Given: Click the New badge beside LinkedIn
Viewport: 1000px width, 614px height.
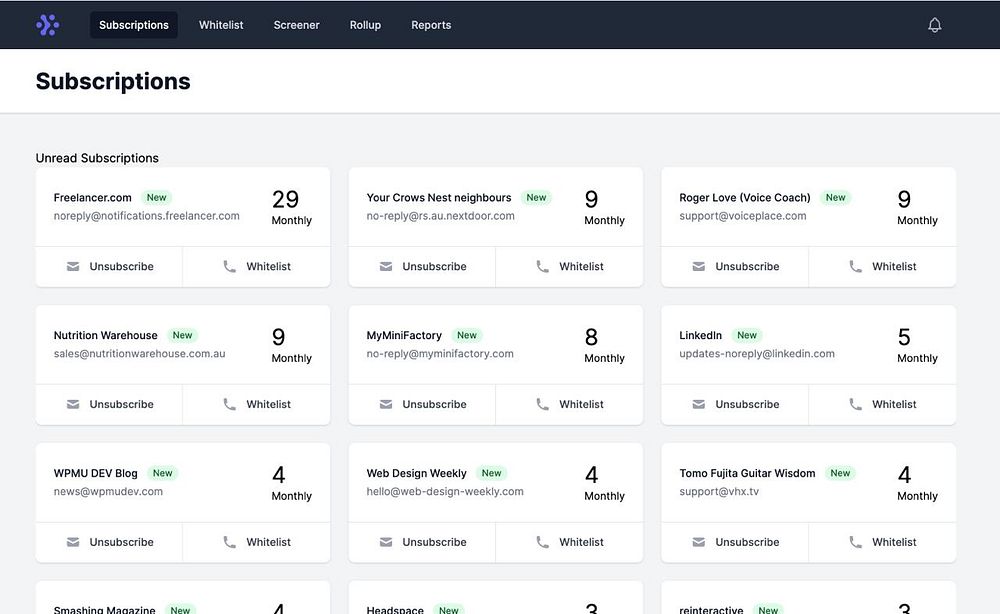Looking at the screenshot, I should click(x=747, y=335).
